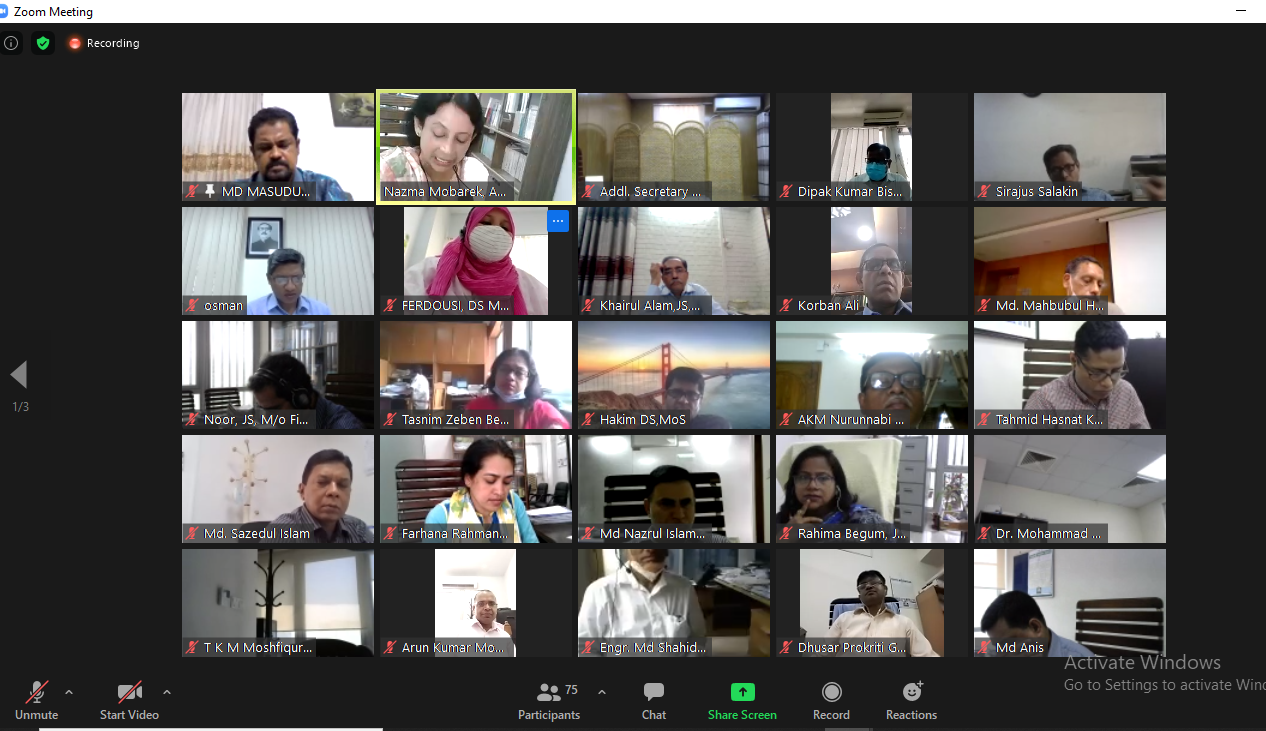Expand the arrow beside Participants

(x=602, y=692)
